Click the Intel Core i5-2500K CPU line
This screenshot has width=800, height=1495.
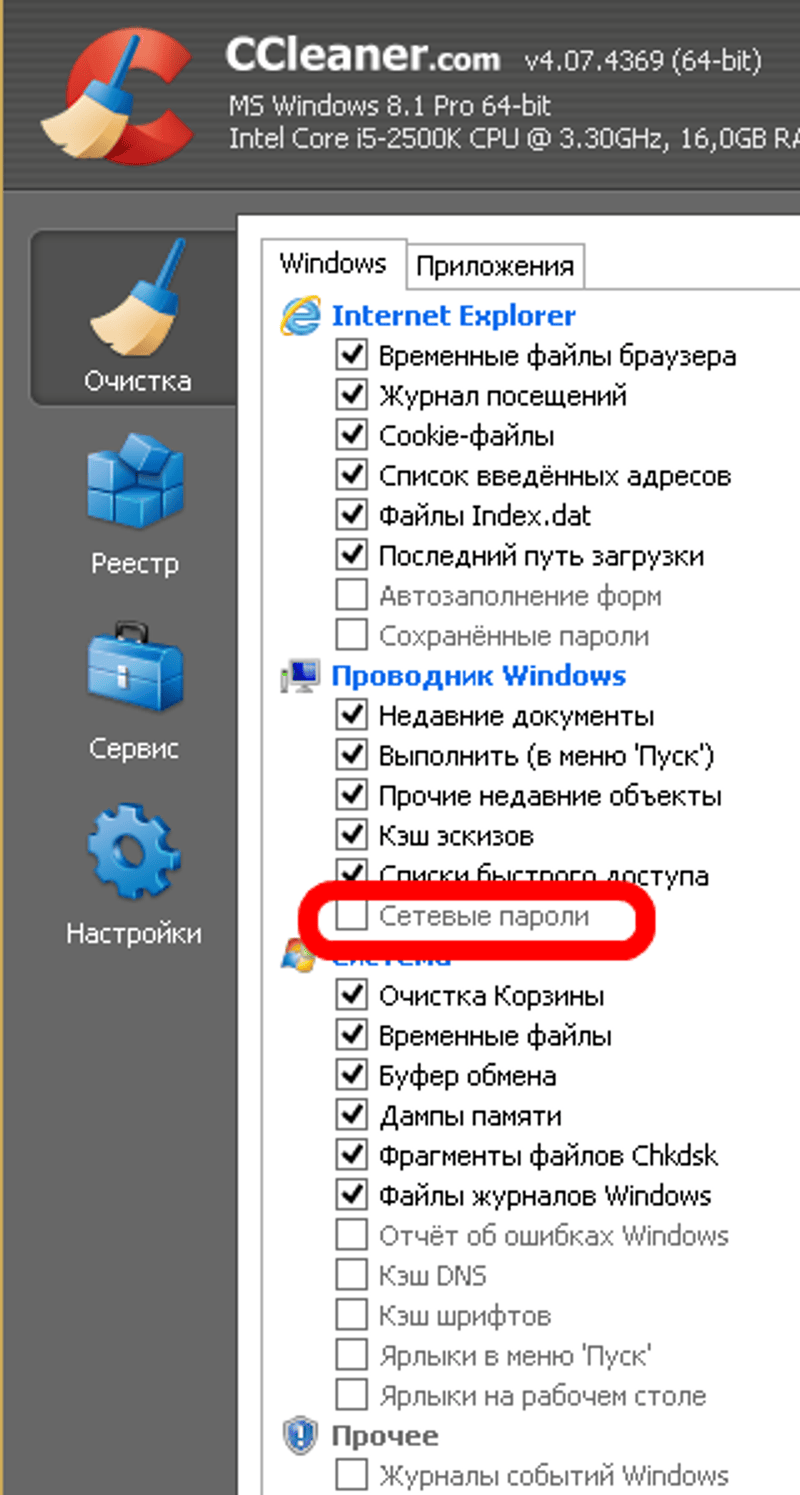coord(514,138)
